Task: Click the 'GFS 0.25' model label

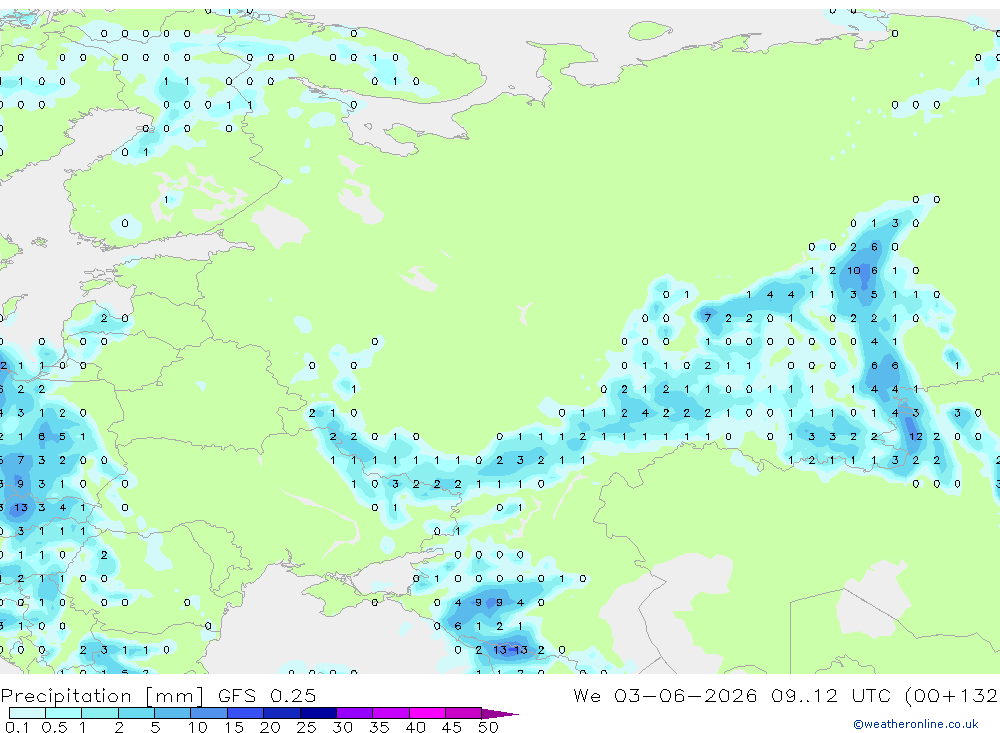Action: [267, 695]
